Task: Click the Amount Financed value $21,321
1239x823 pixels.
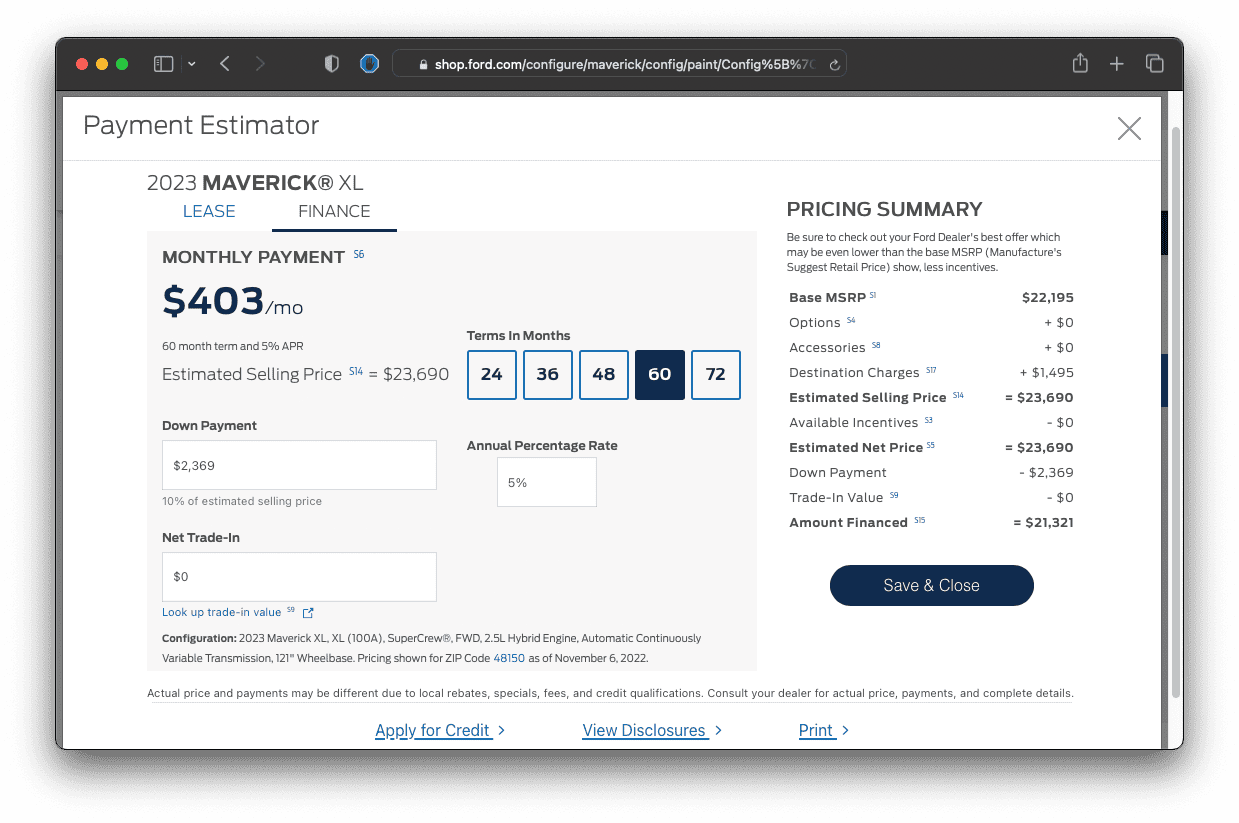Action: (x=1042, y=523)
